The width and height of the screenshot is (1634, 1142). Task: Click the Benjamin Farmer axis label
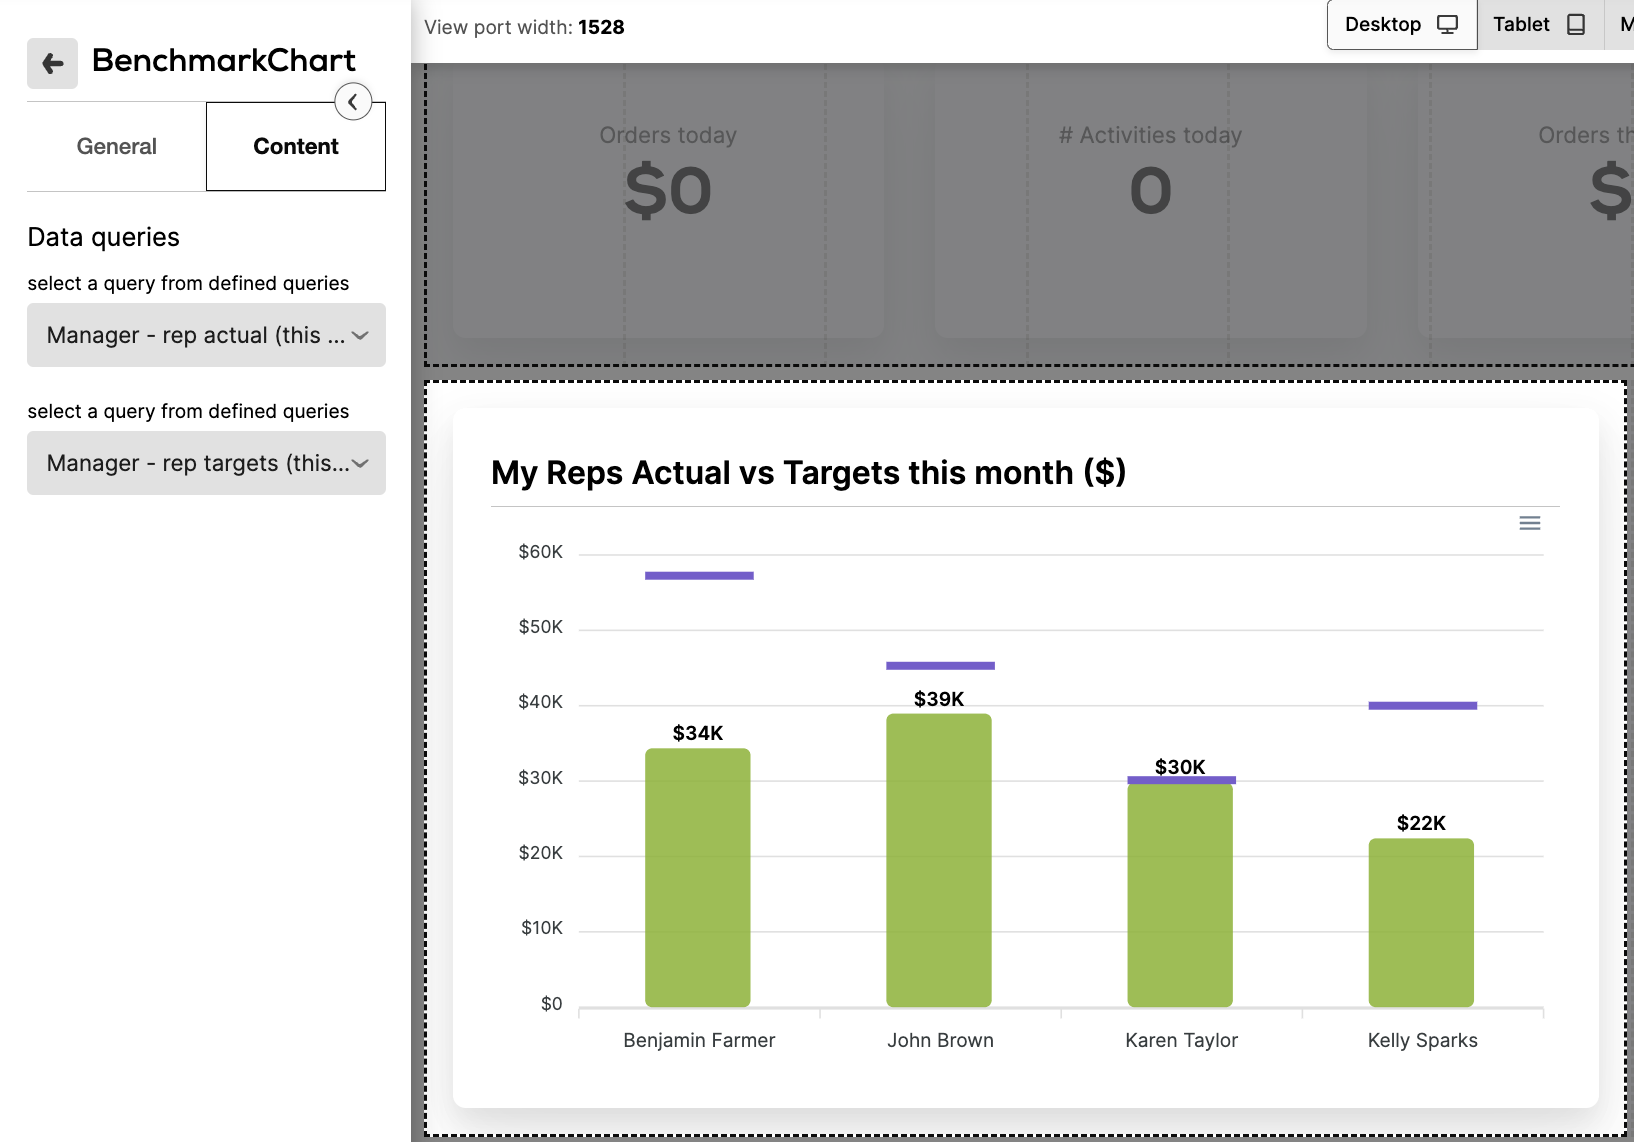[x=699, y=1040]
